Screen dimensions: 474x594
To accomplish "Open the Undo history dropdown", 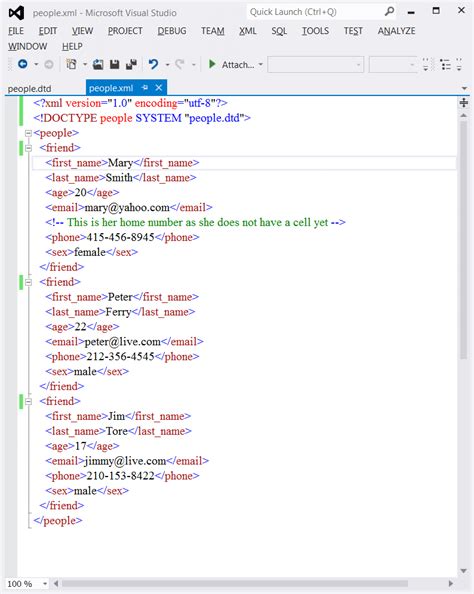I will 167,65.
